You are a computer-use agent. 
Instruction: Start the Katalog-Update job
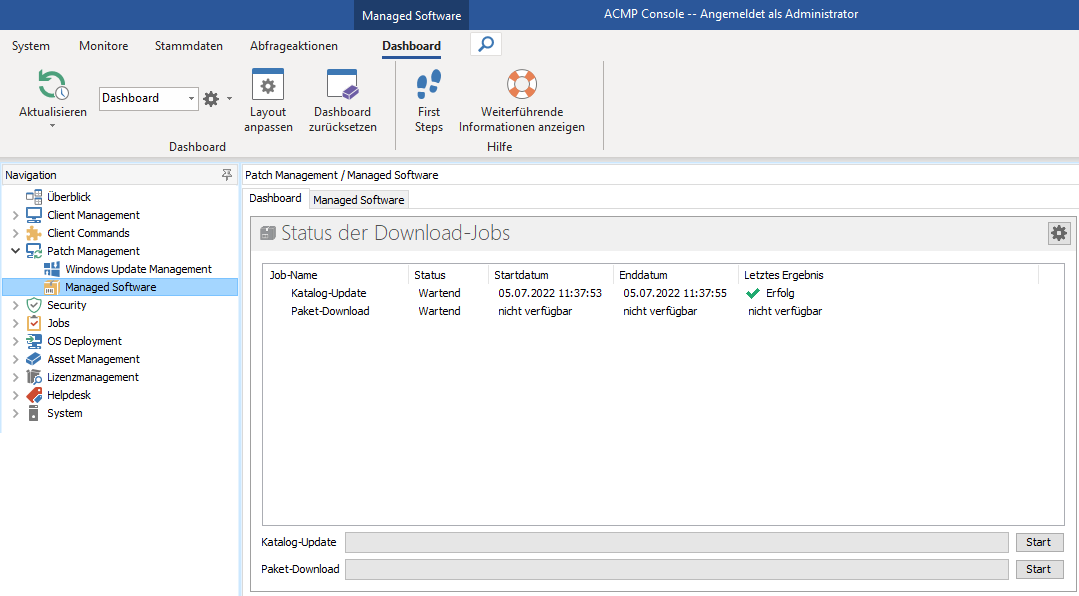(x=1039, y=541)
